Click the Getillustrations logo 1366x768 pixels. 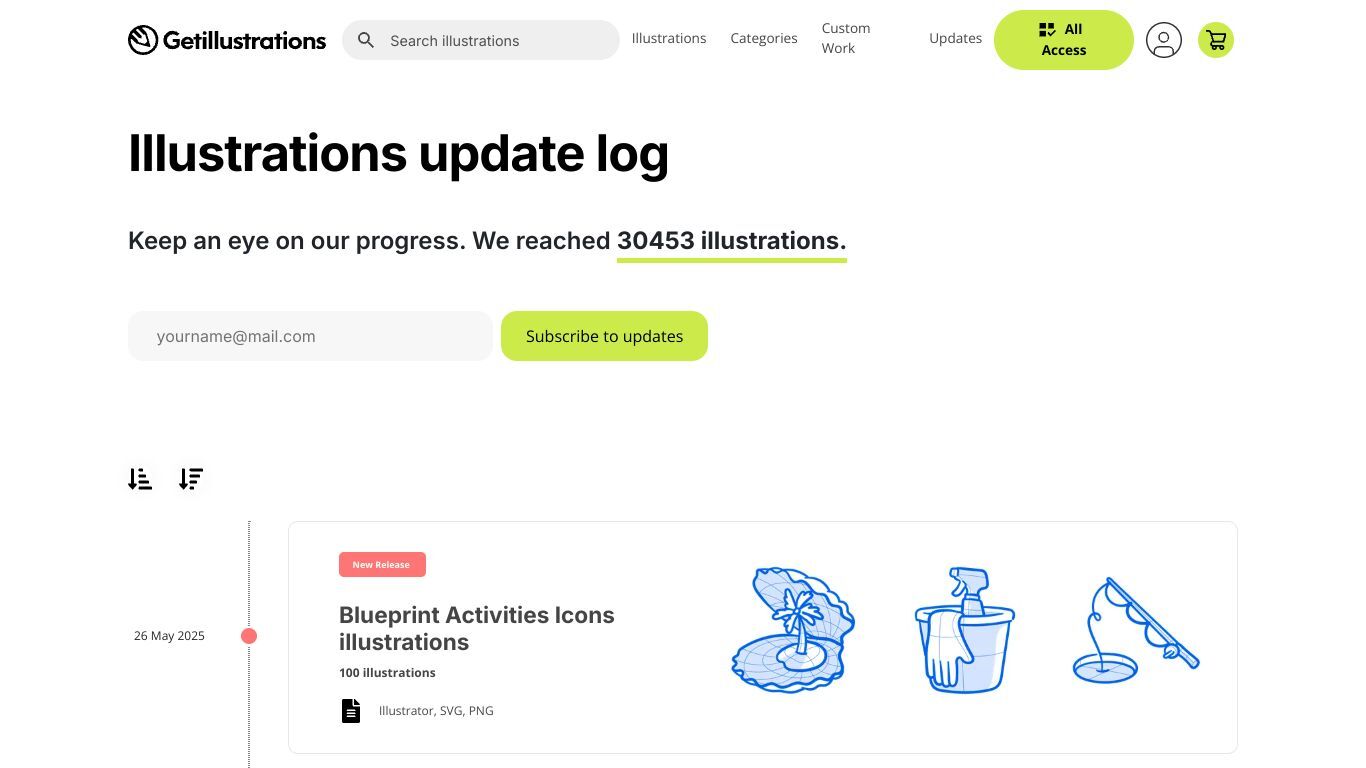227,40
